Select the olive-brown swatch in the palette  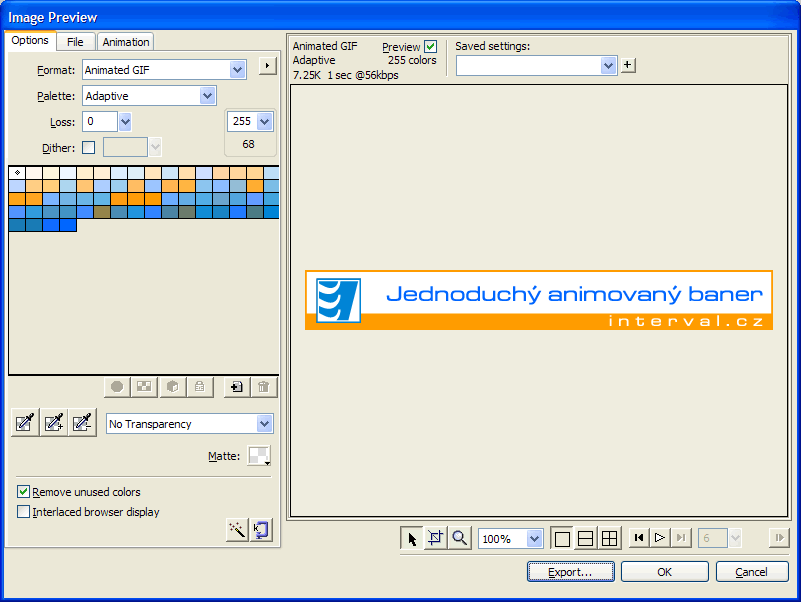[102, 212]
